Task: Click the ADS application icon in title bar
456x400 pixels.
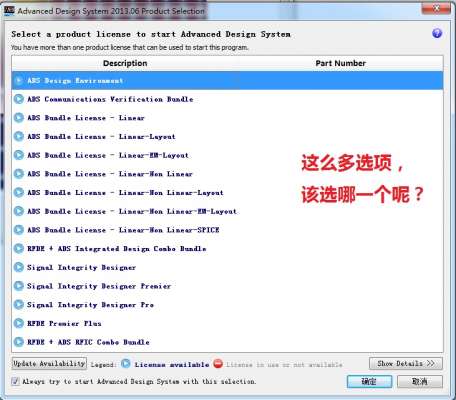Action: 9,10
